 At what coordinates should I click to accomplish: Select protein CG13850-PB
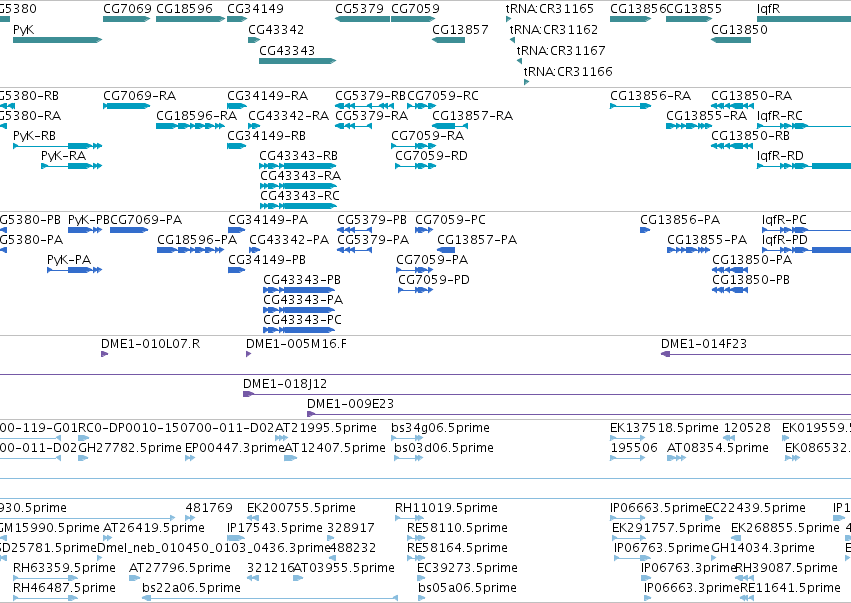pyautogui.click(x=730, y=290)
